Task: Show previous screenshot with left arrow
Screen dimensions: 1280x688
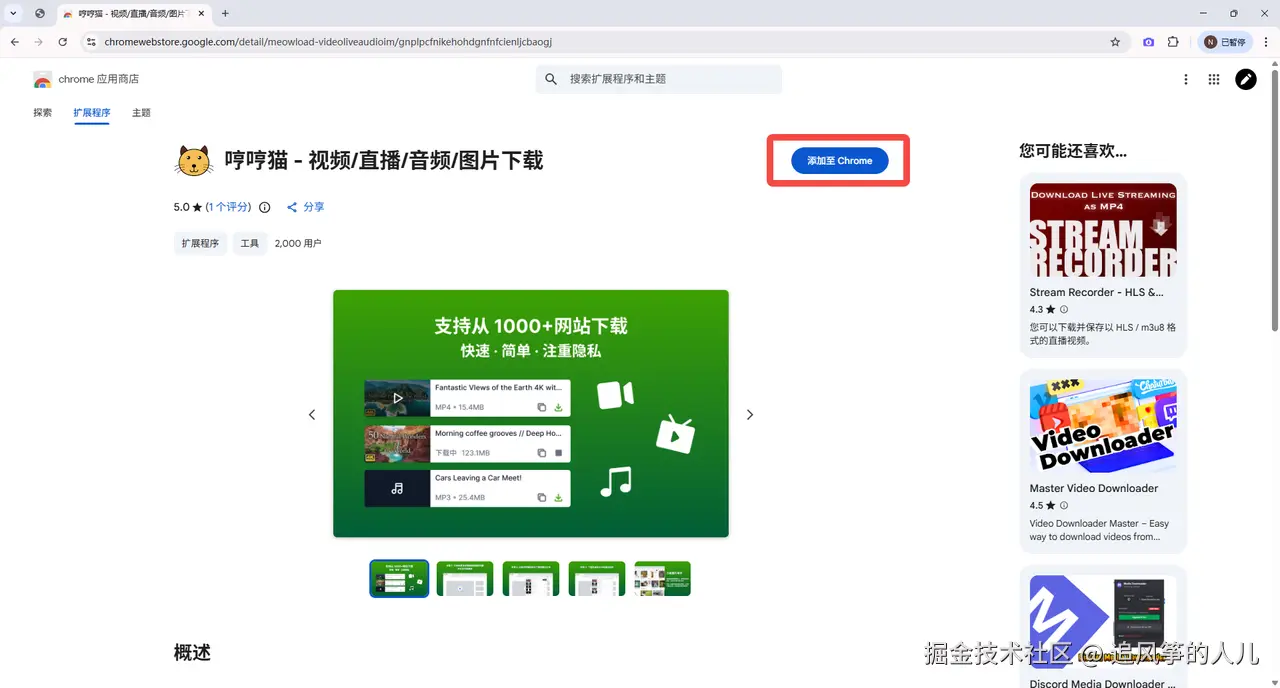Action: [x=312, y=414]
